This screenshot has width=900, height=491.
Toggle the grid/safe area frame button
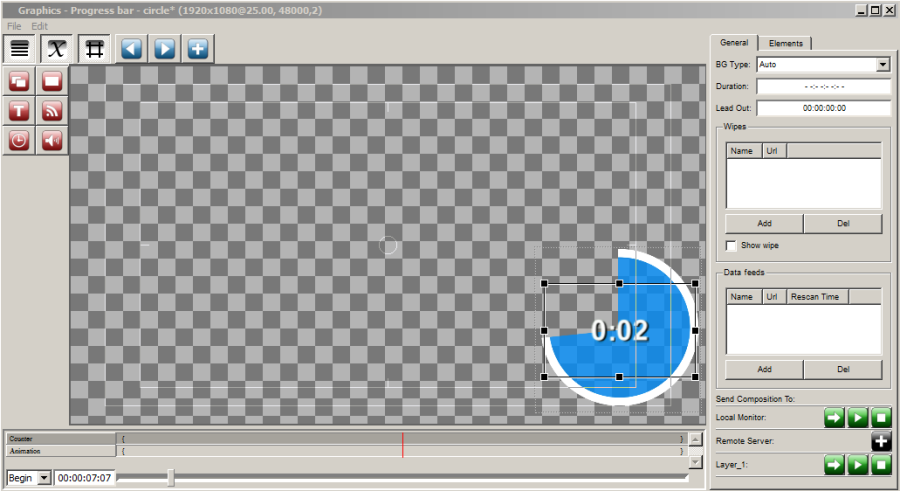tap(95, 49)
